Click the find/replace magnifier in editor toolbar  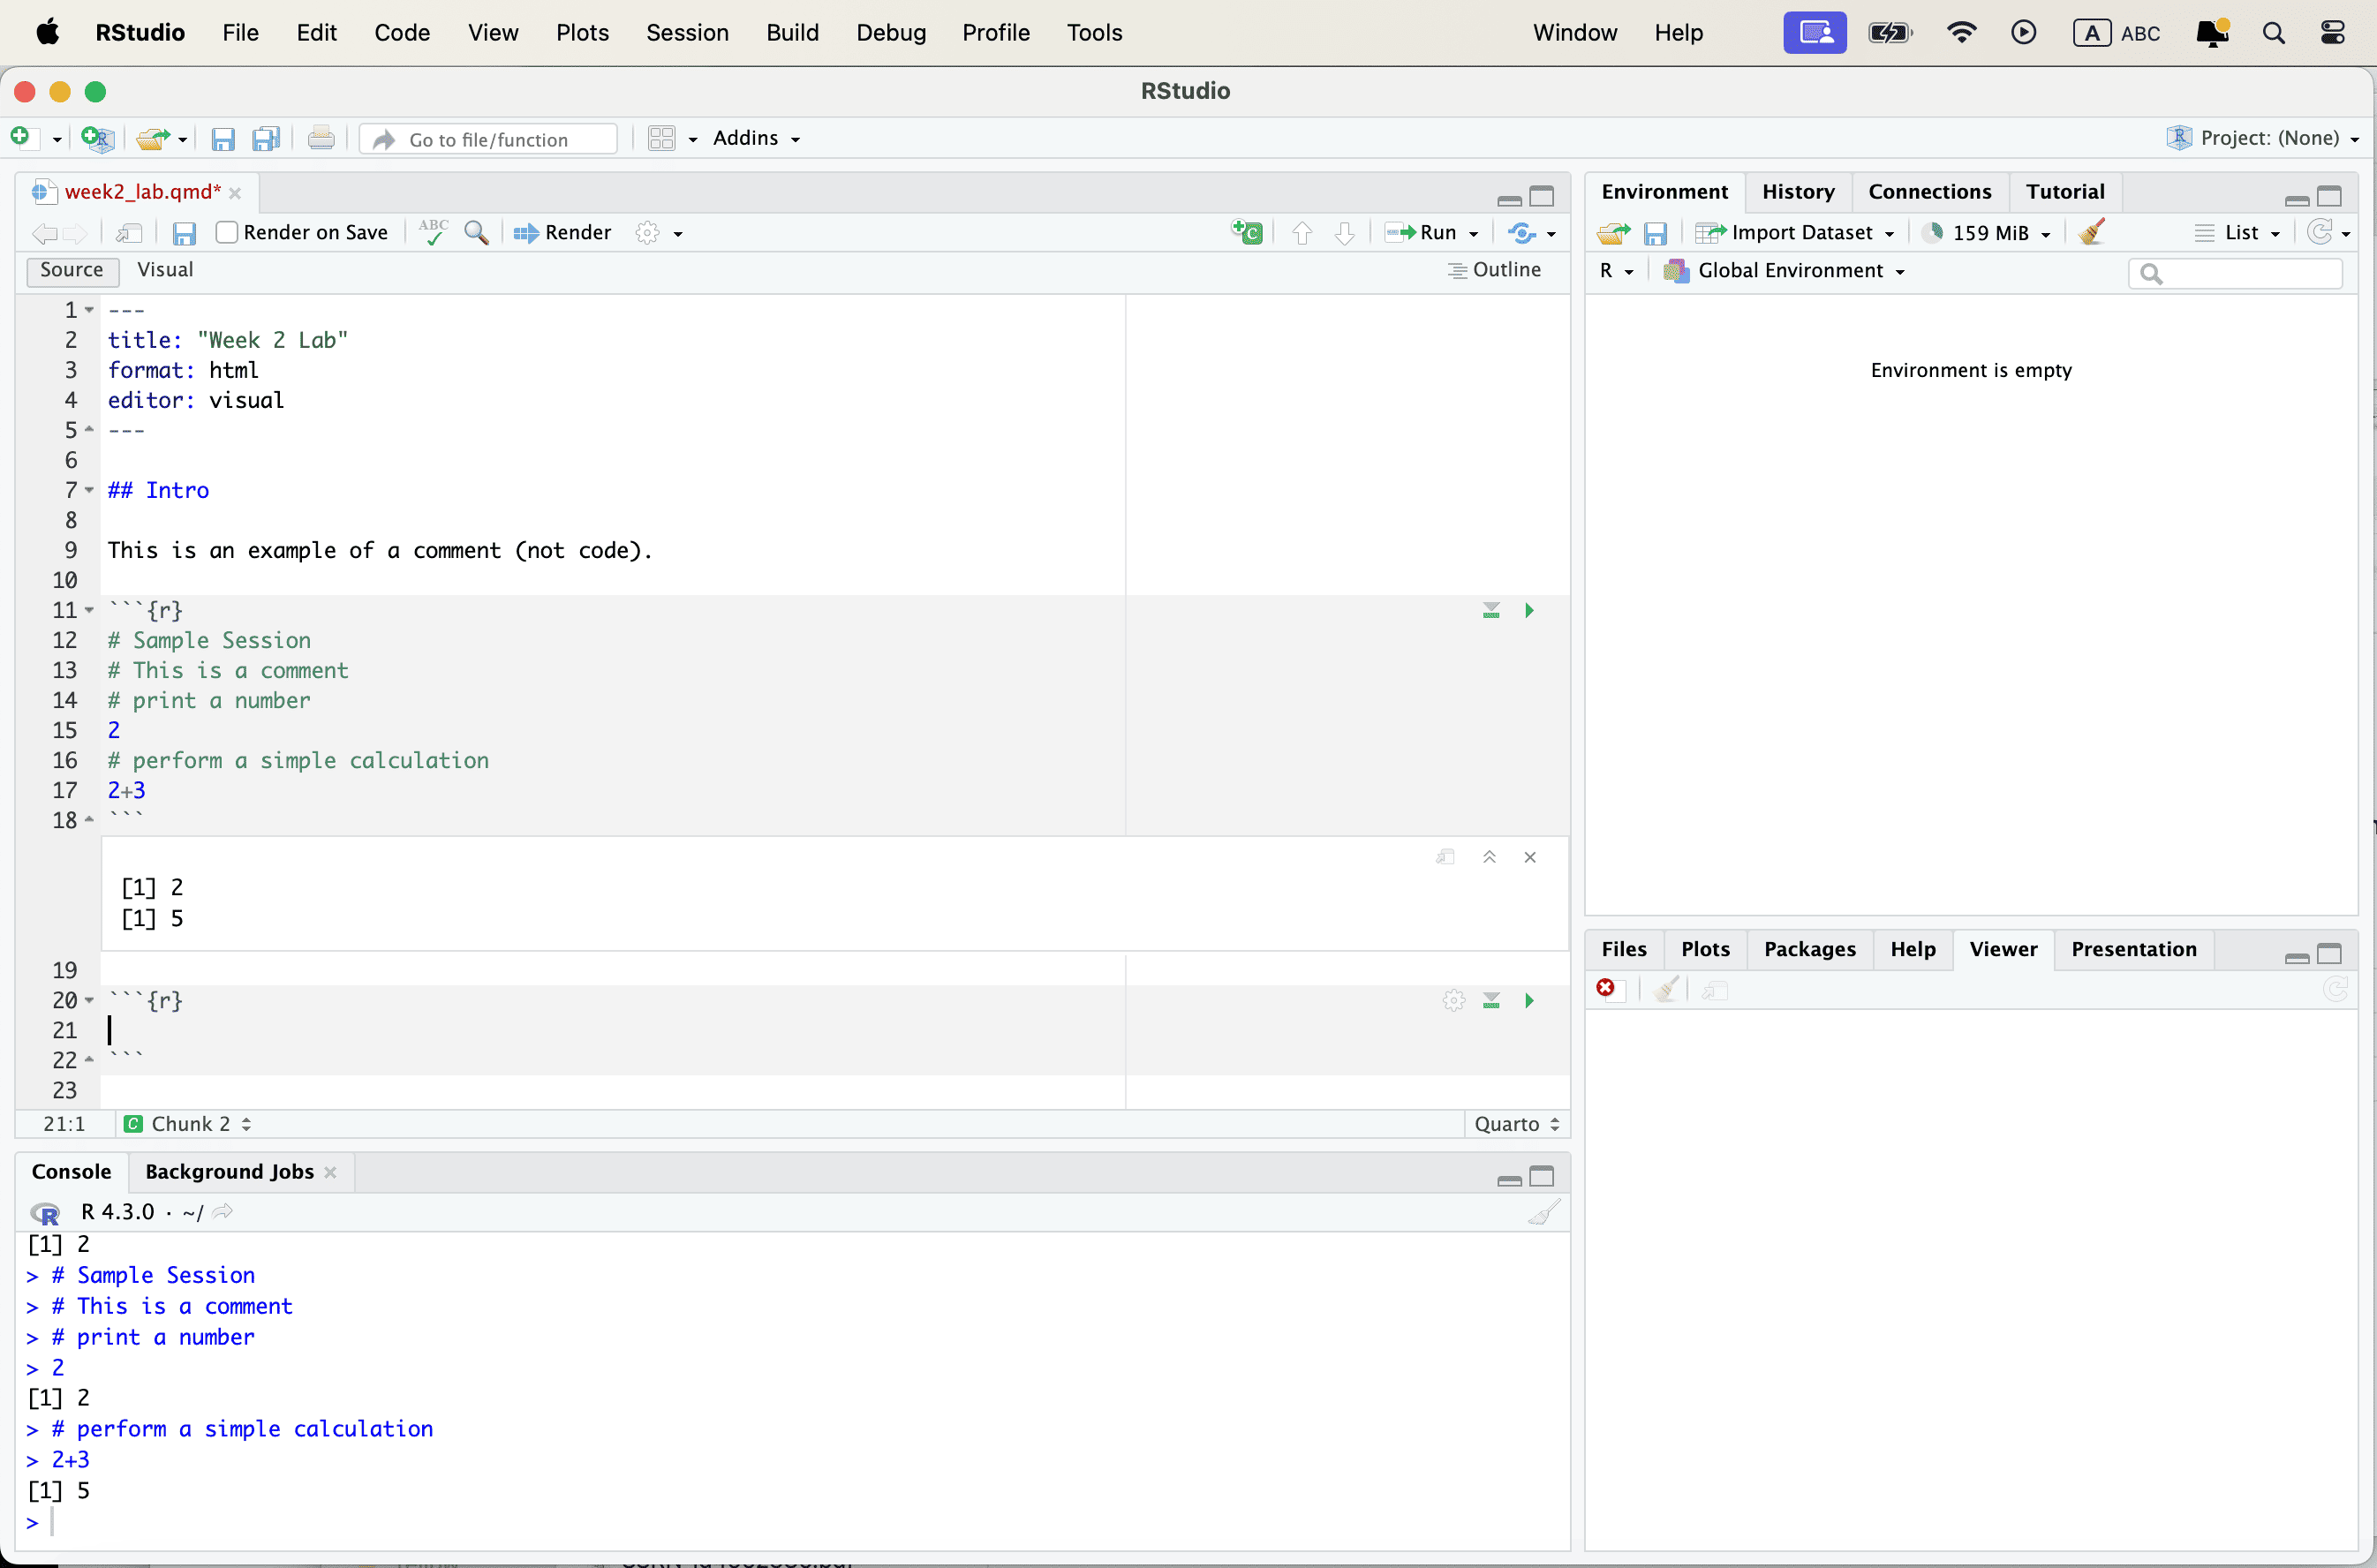pos(477,232)
